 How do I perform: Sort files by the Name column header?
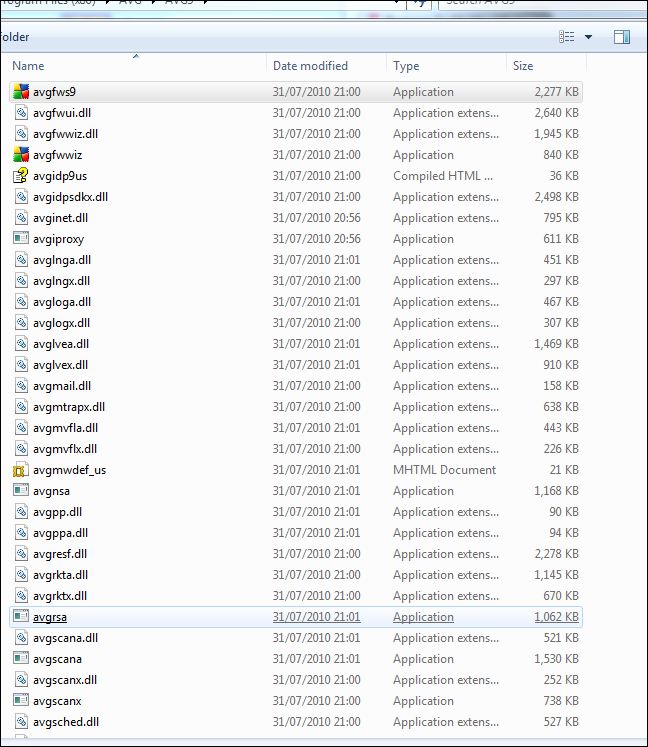(28, 66)
